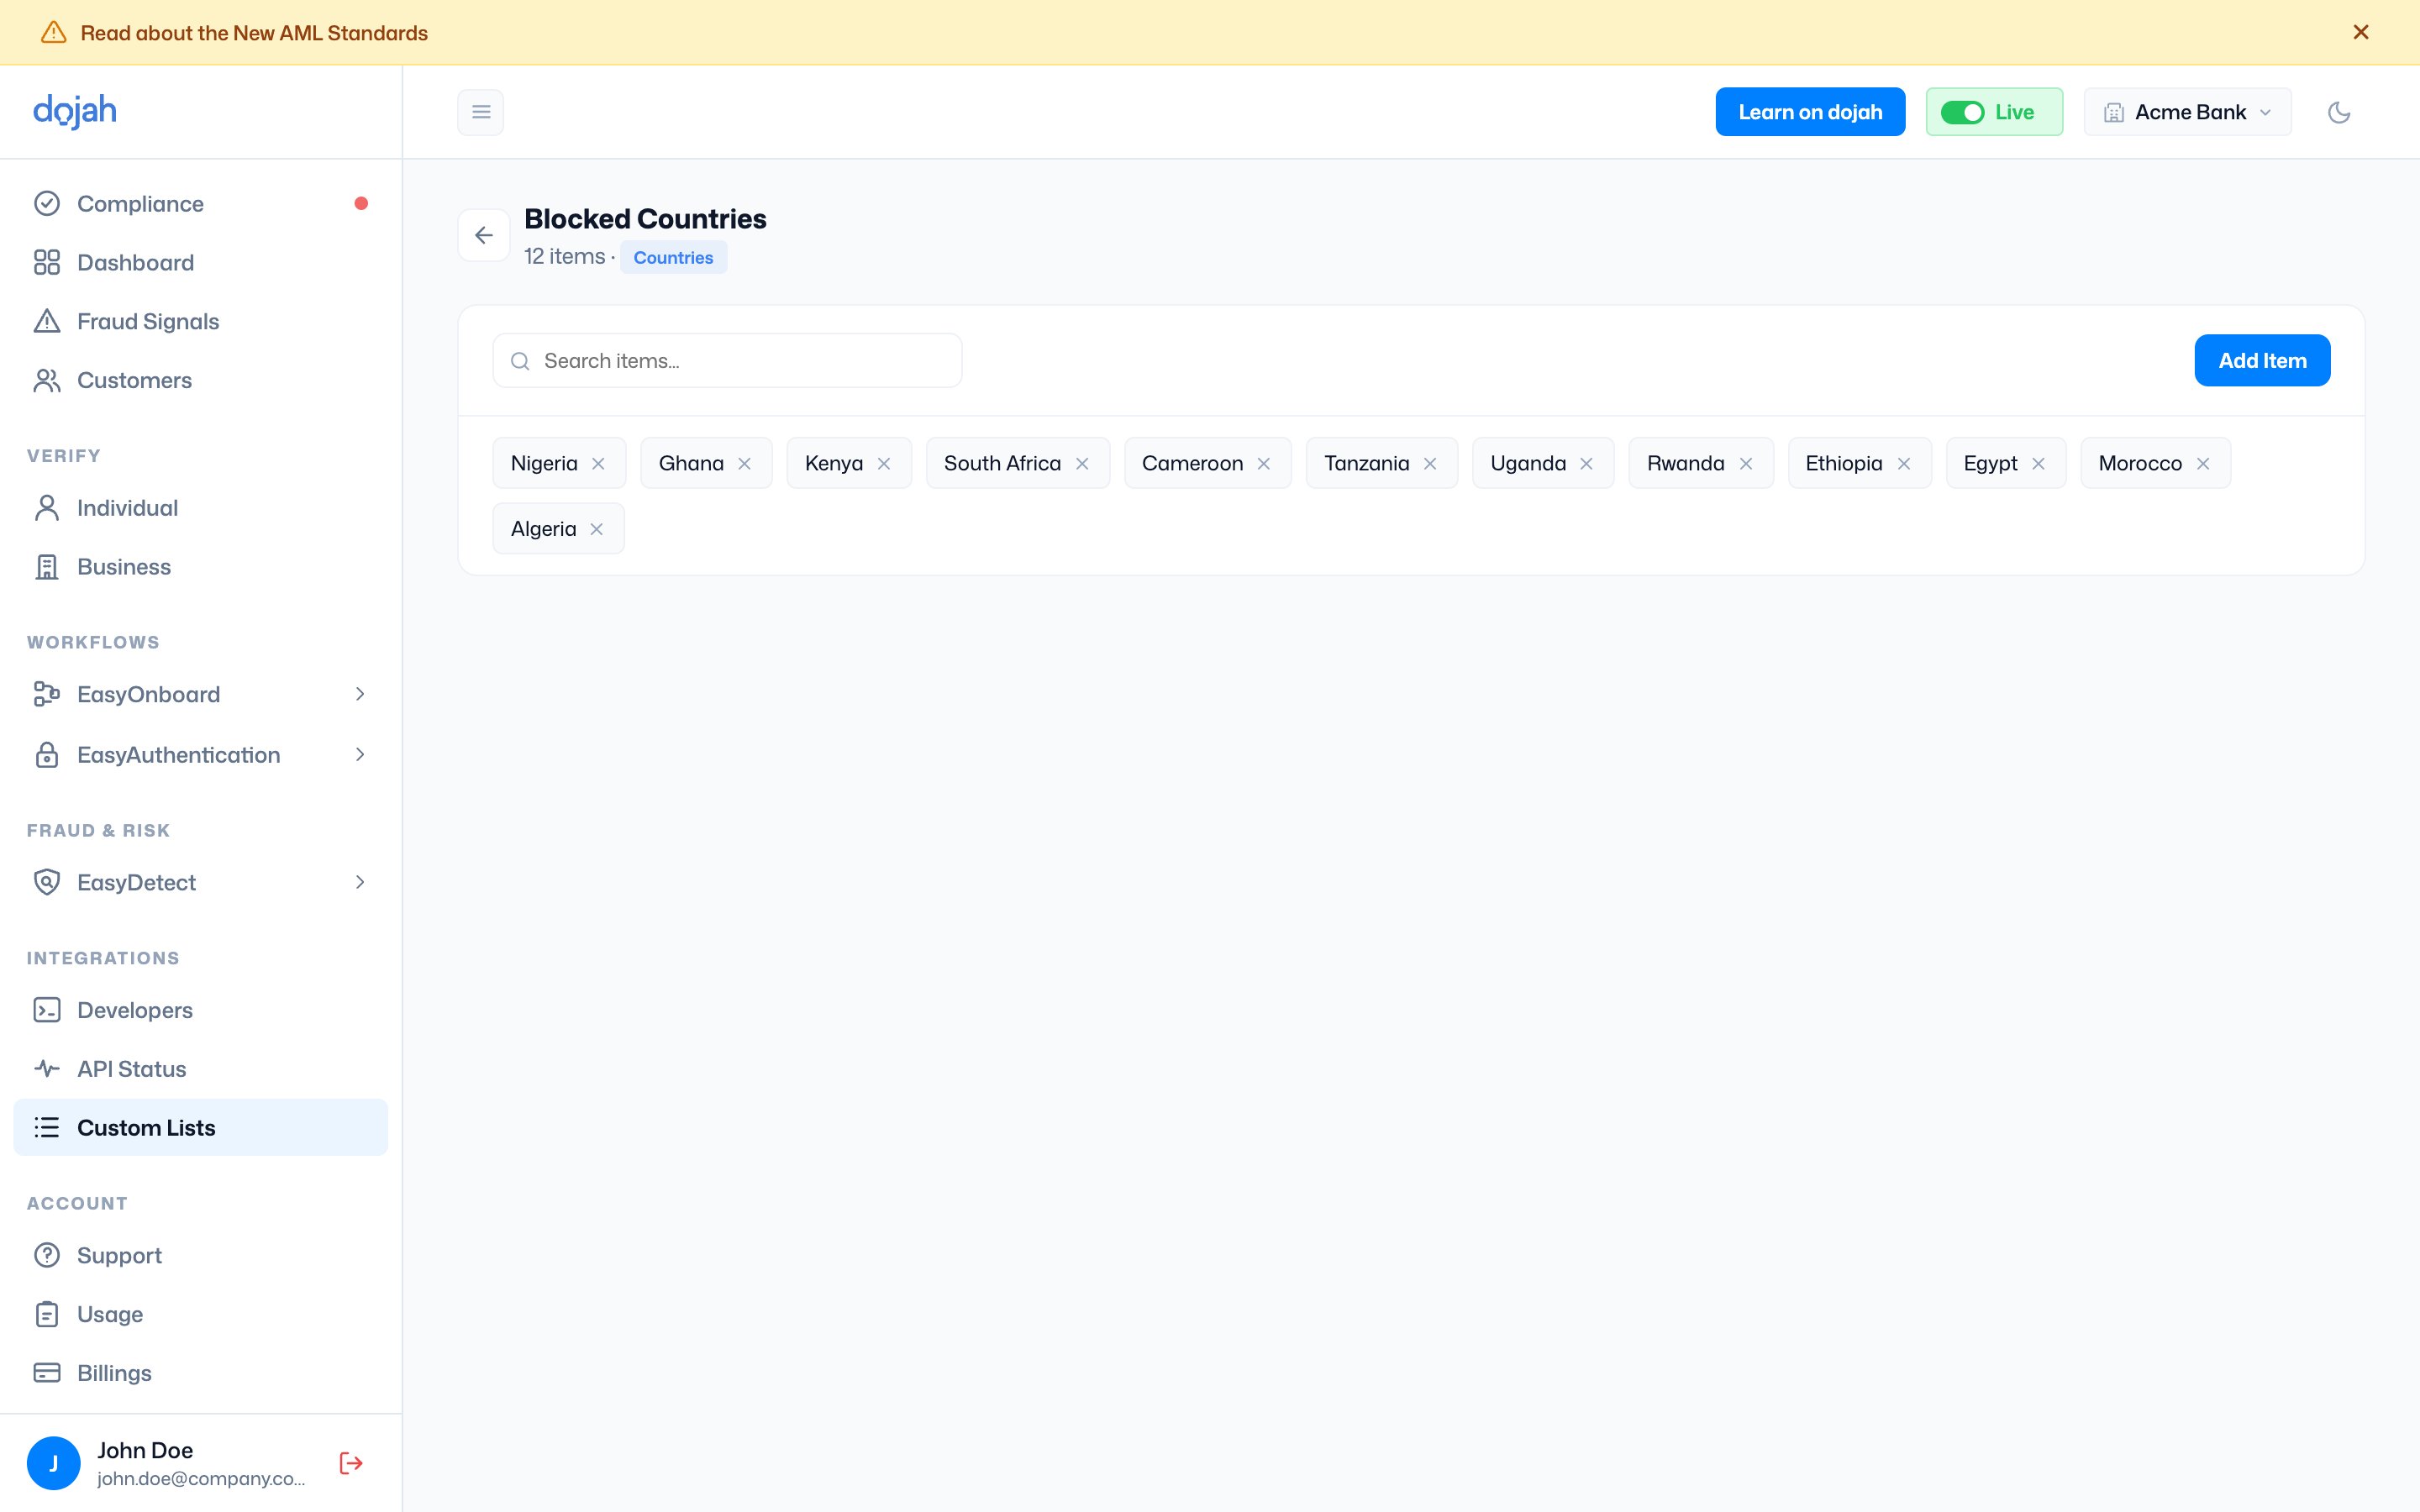Remove Ghana from the blocked list
This screenshot has width=2420, height=1512.
pyautogui.click(x=744, y=463)
